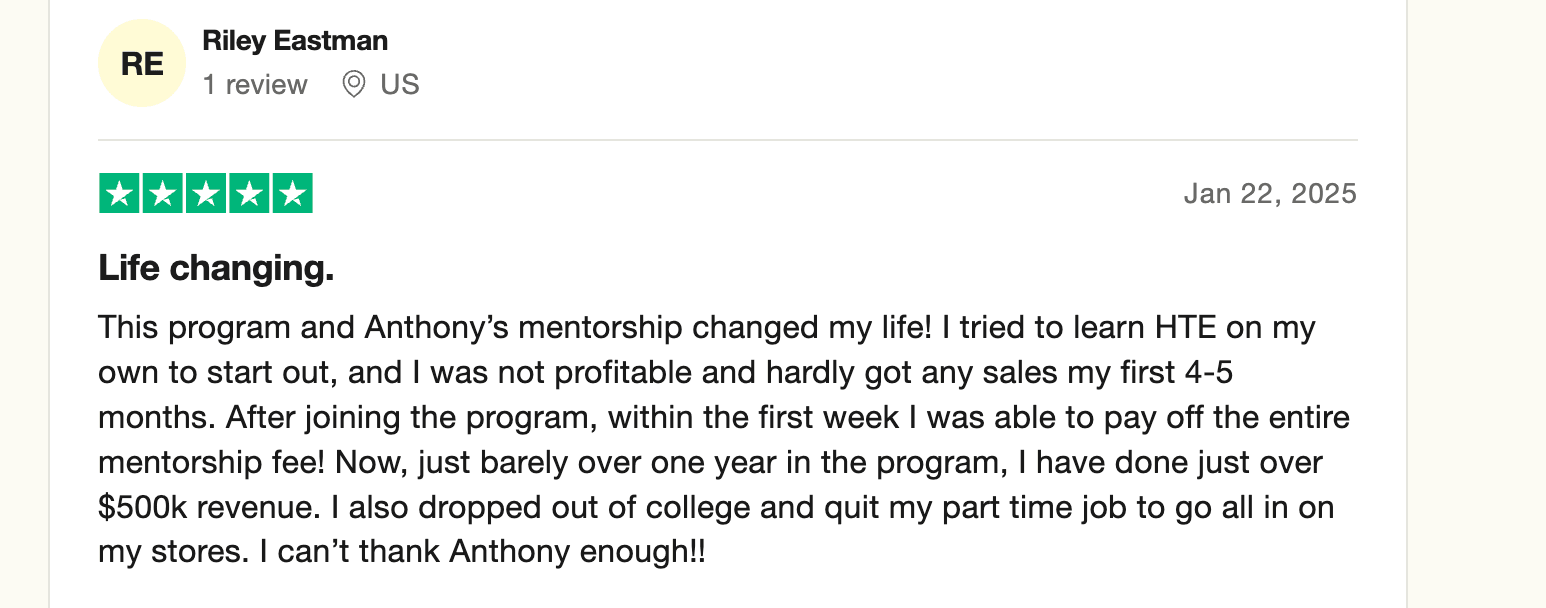Click the second green rating star
The width and height of the screenshot is (1546, 608).
(163, 194)
